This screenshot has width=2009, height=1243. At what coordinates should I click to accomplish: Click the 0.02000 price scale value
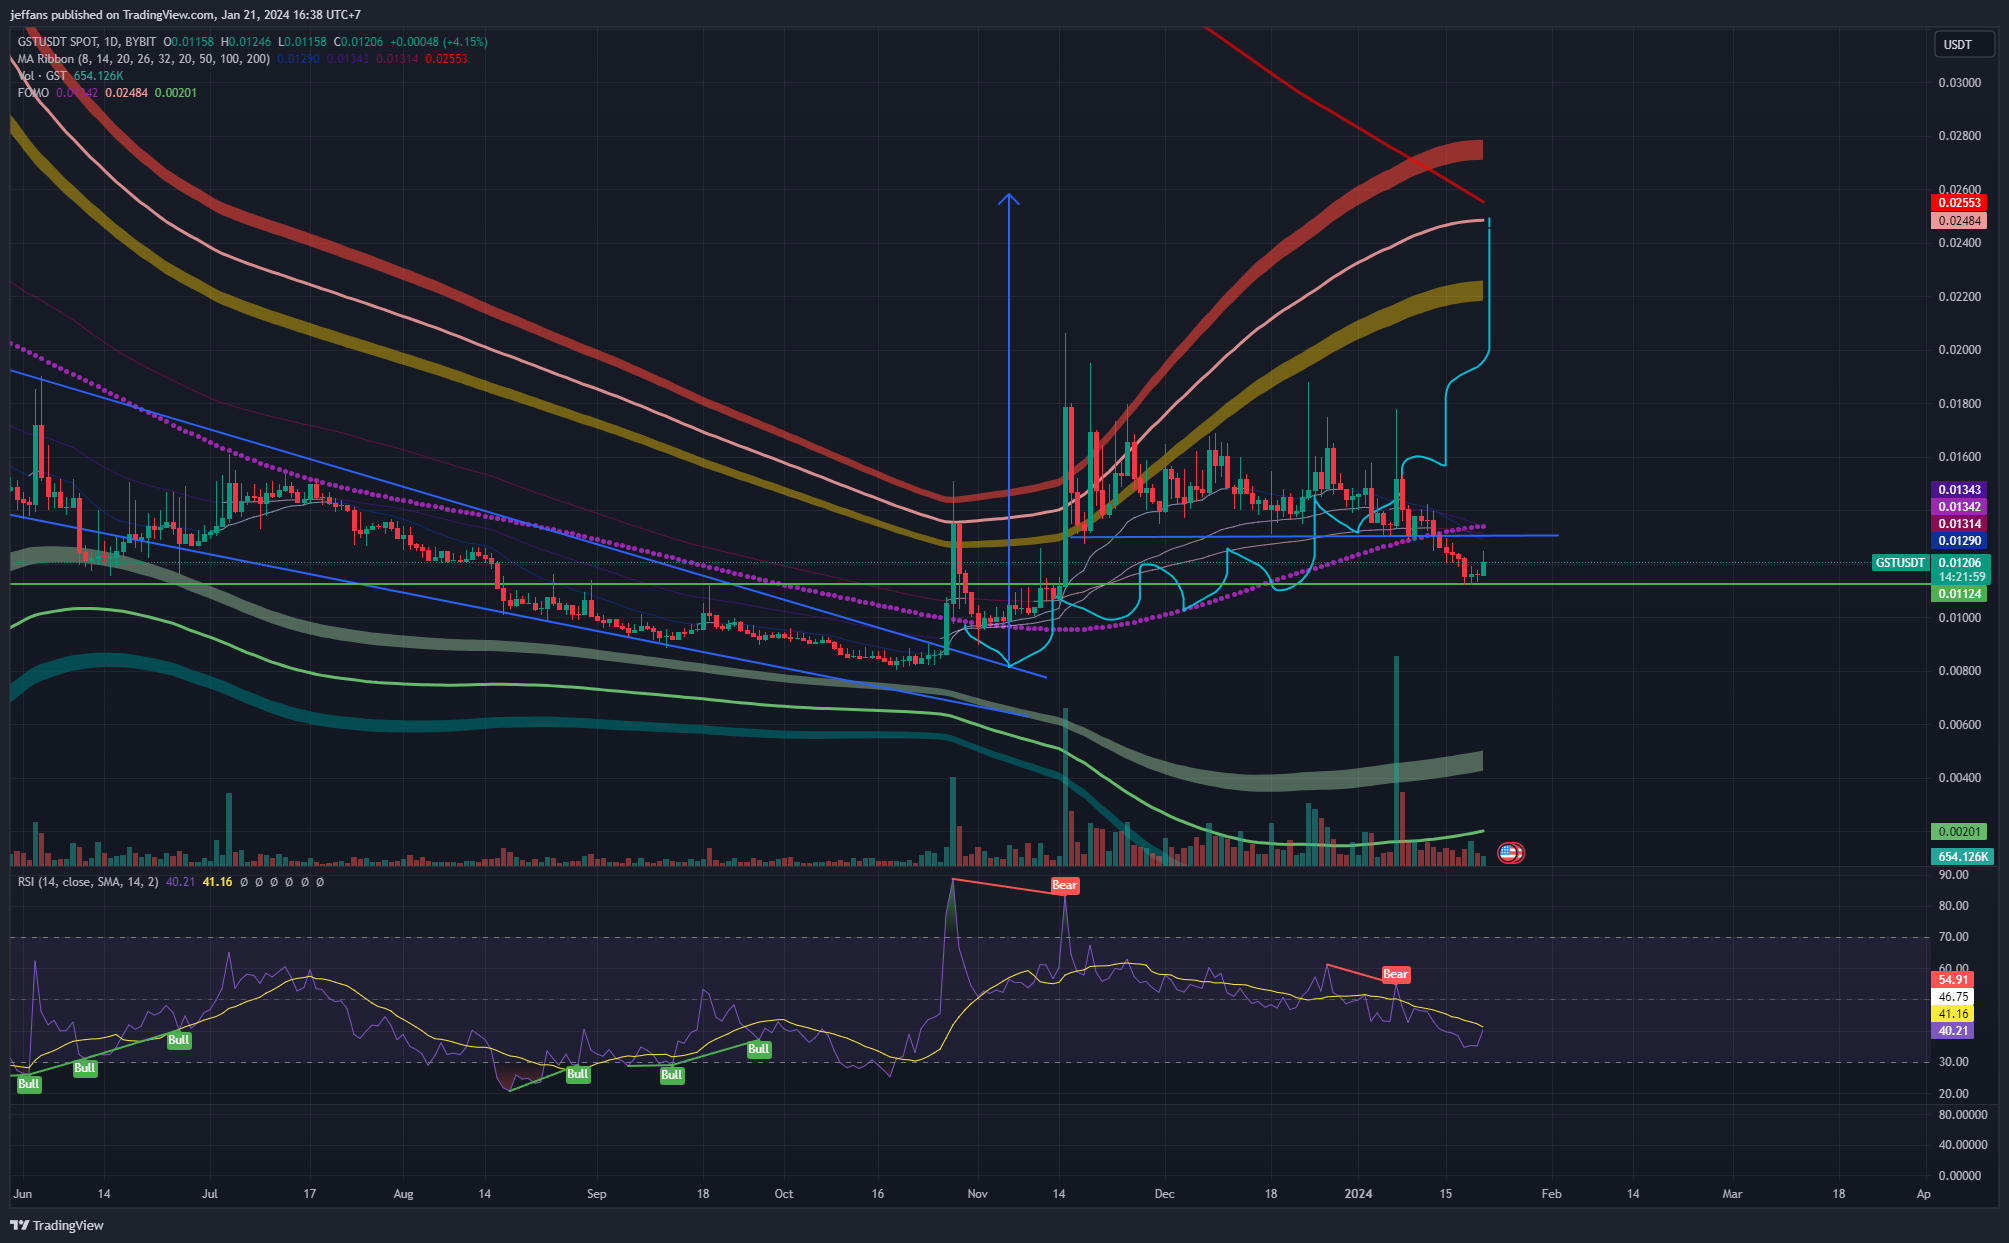pos(1959,350)
